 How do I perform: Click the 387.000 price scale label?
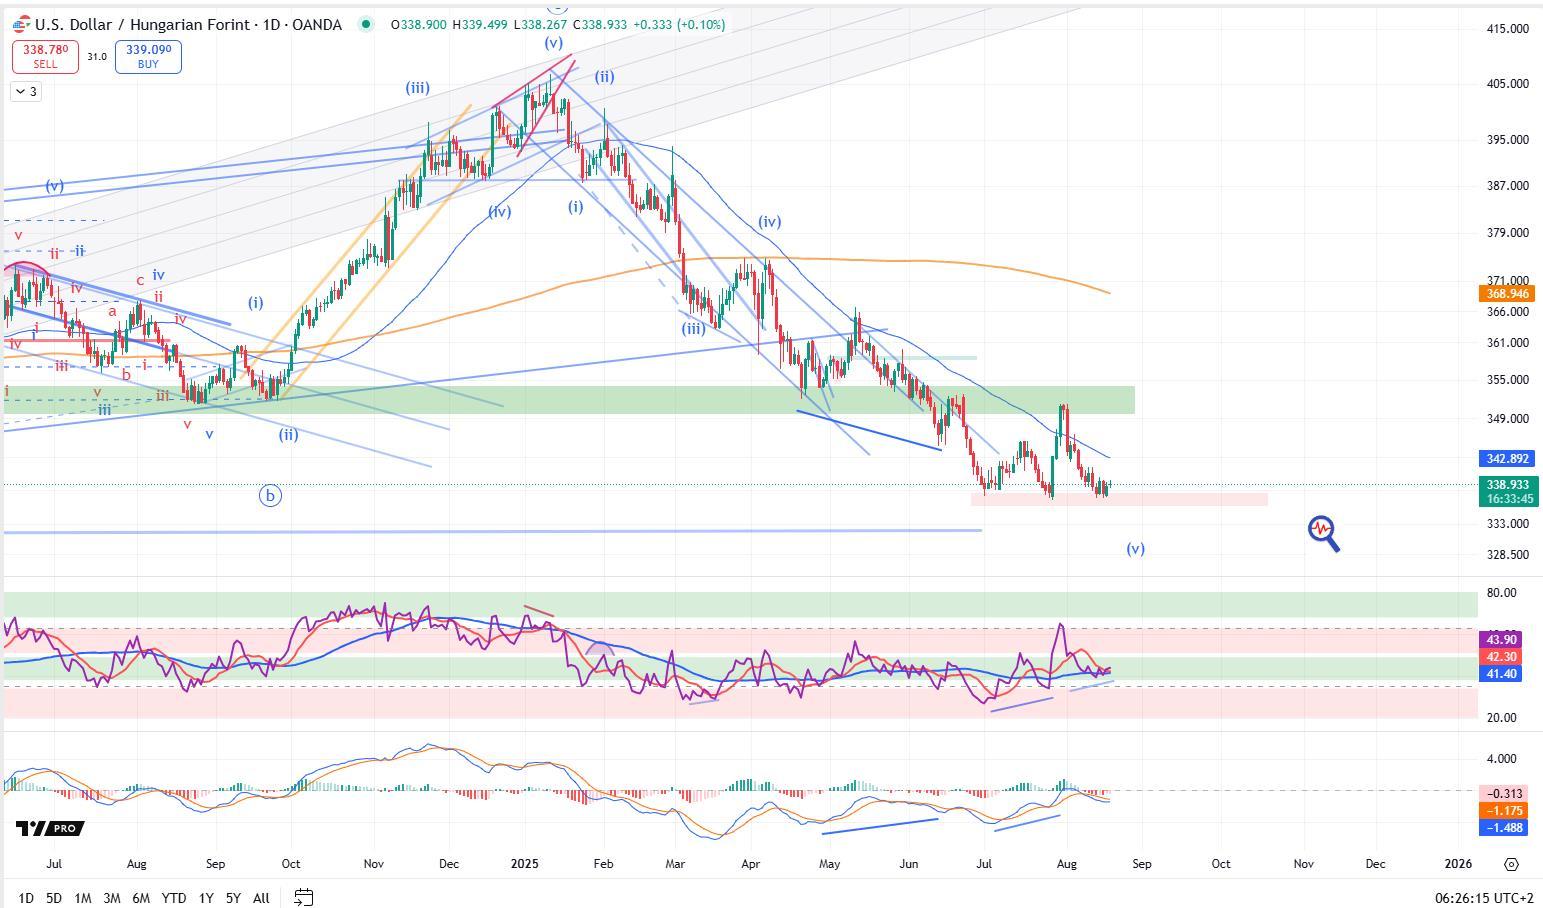tap(1507, 186)
